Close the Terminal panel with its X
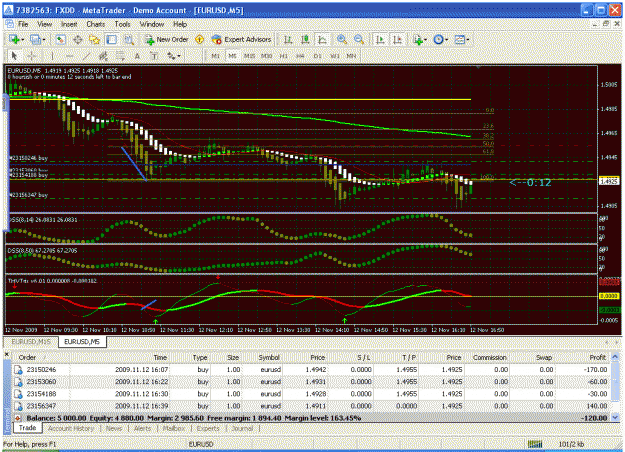625x452 pixels. tap(6, 354)
